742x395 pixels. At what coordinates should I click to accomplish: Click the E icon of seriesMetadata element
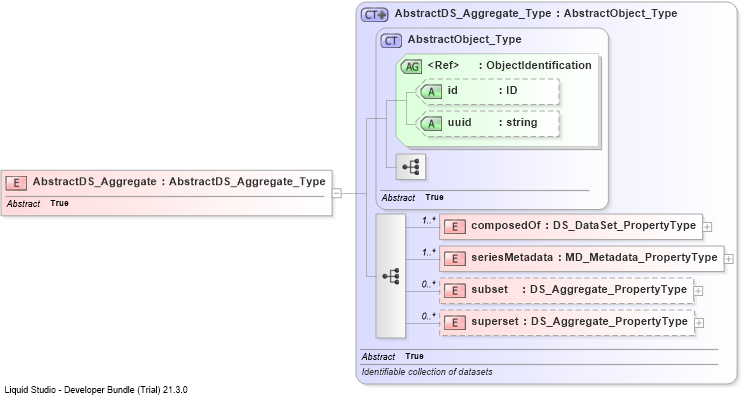(455, 259)
